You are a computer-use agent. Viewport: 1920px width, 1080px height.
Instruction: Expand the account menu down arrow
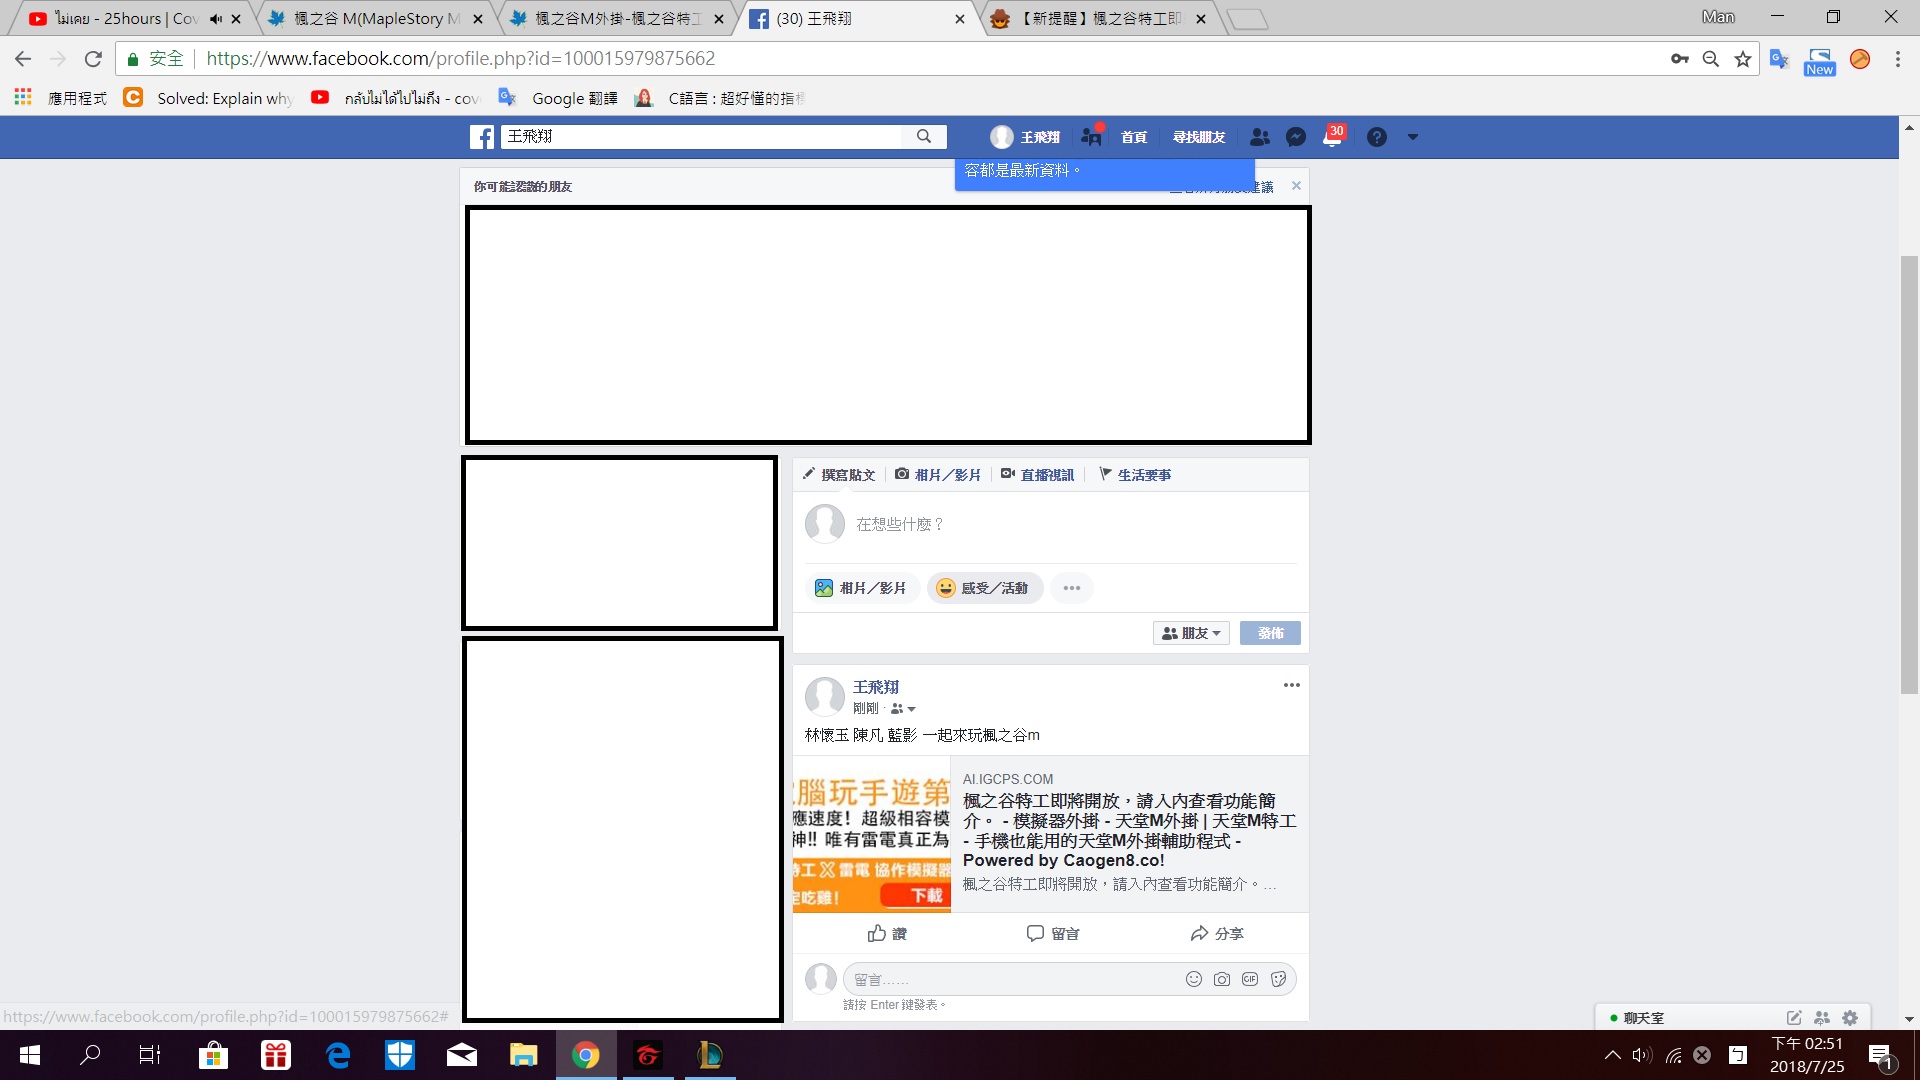click(x=1413, y=137)
